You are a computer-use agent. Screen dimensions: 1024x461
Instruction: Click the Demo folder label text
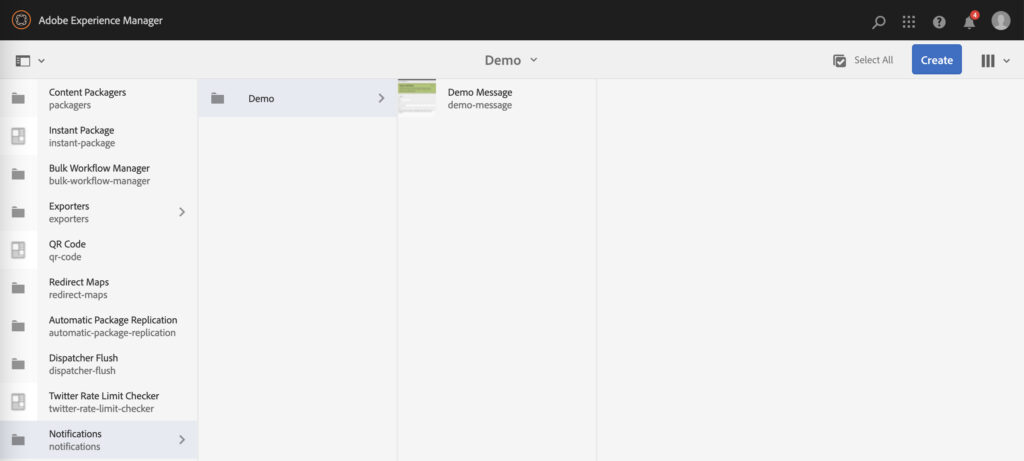(261, 99)
